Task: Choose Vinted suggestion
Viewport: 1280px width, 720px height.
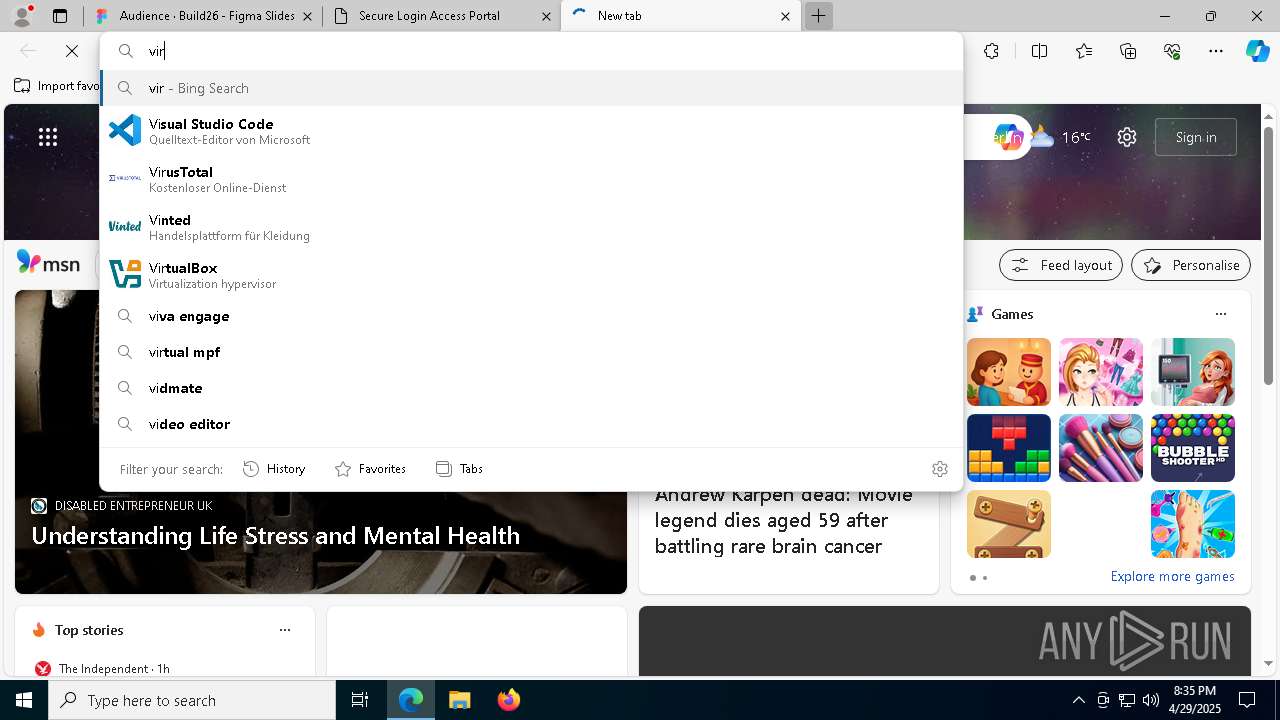Action: coord(531,227)
